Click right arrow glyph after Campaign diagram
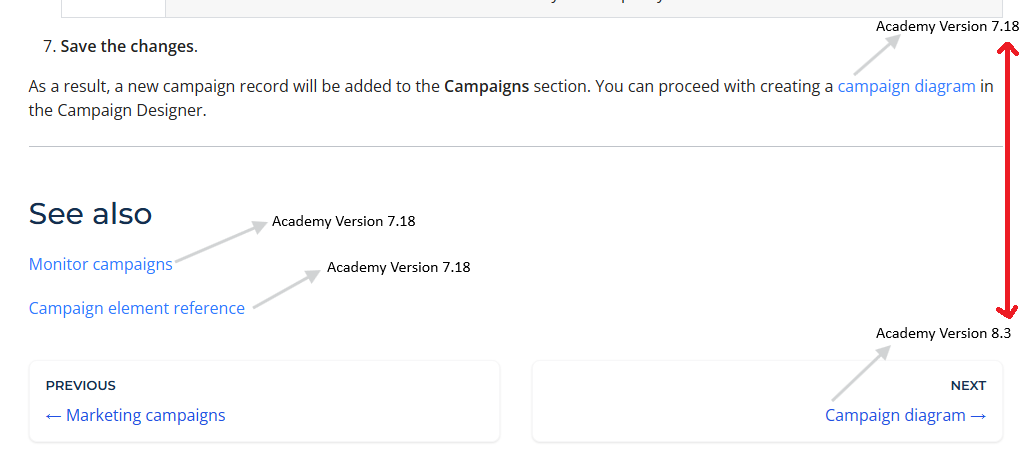 tap(978, 415)
